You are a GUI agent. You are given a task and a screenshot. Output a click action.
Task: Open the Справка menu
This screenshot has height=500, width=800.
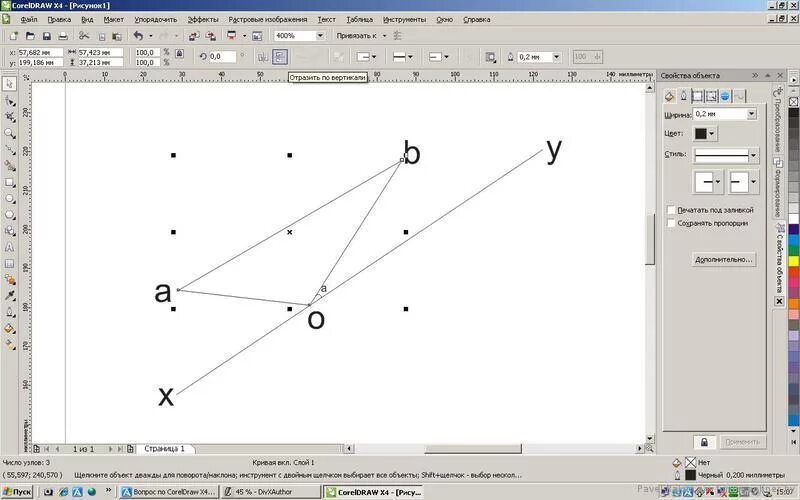coord(477,19)
